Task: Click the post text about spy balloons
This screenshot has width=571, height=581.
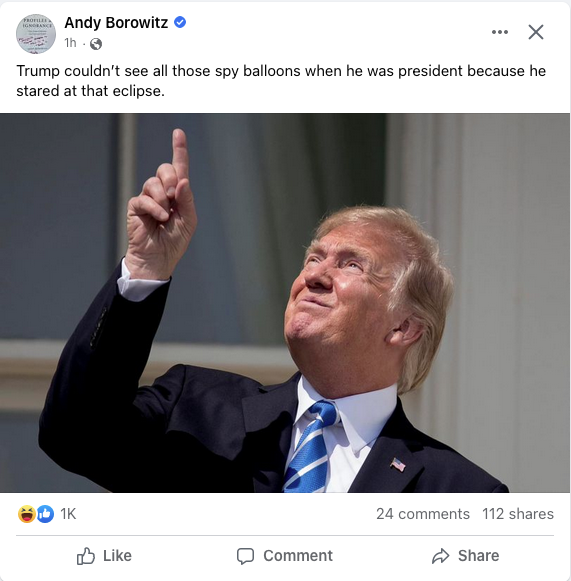Action: 281,81
